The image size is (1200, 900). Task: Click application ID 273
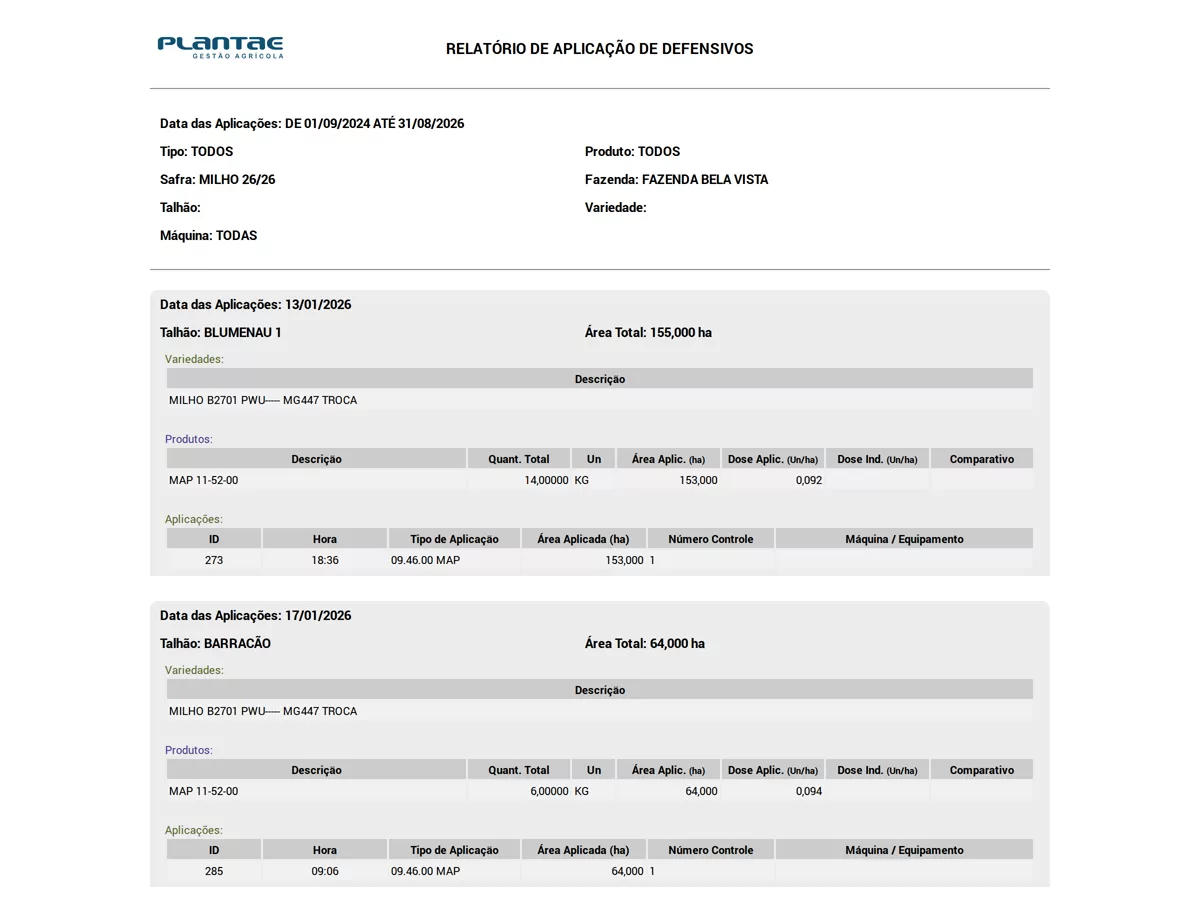click(x=214, y=560)
